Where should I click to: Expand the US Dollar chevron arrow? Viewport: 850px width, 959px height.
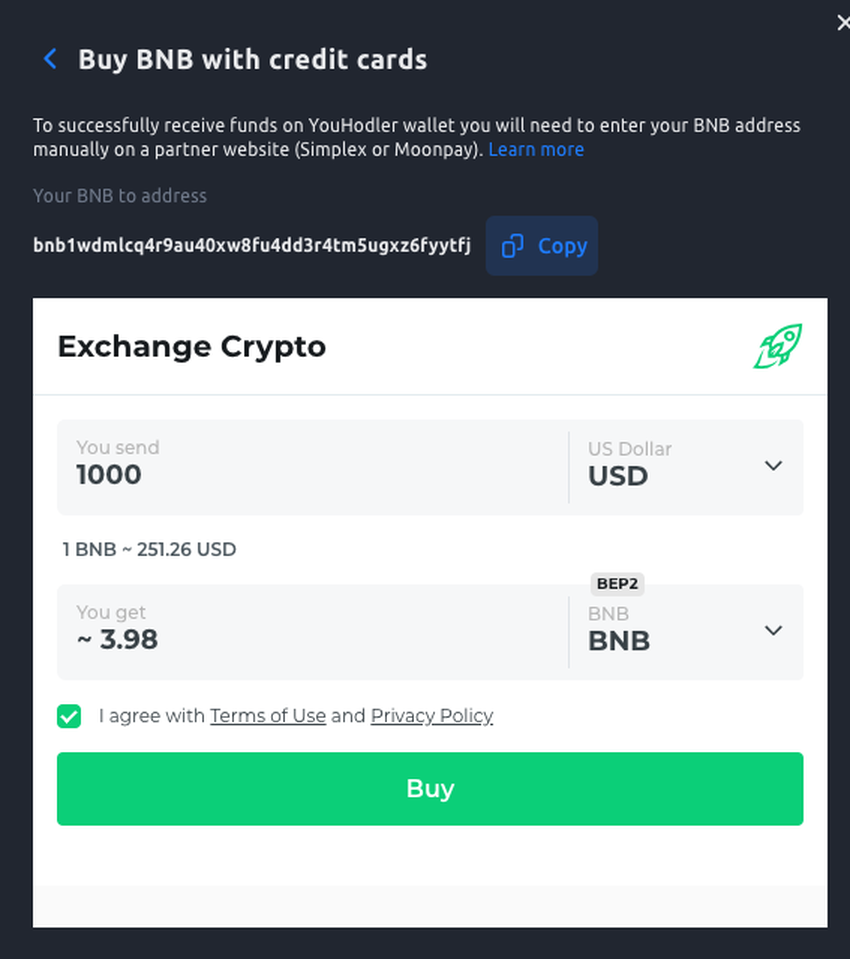click(x=774, y=466)
